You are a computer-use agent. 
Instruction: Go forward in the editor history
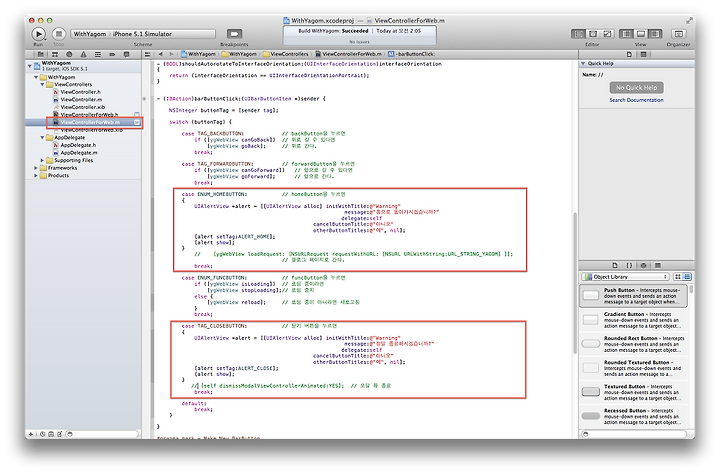tap(171, 54)
